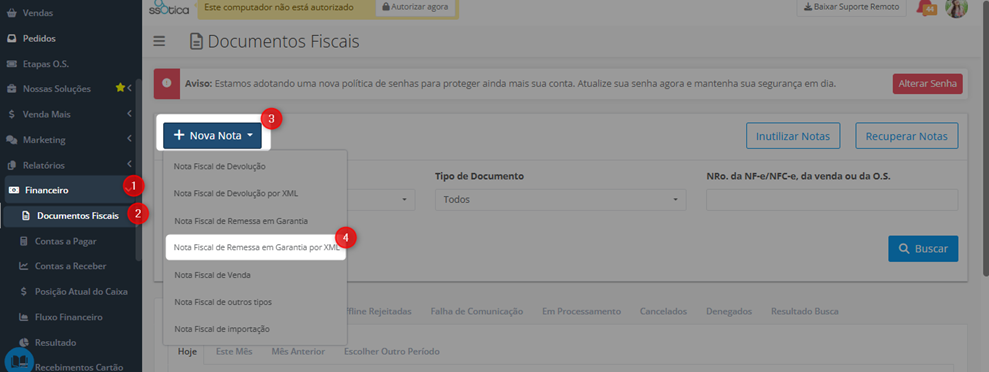Choose Nota Fiscal de Venda option
The width and height of the screenshot is (989, 372).
tap(203, 275)
